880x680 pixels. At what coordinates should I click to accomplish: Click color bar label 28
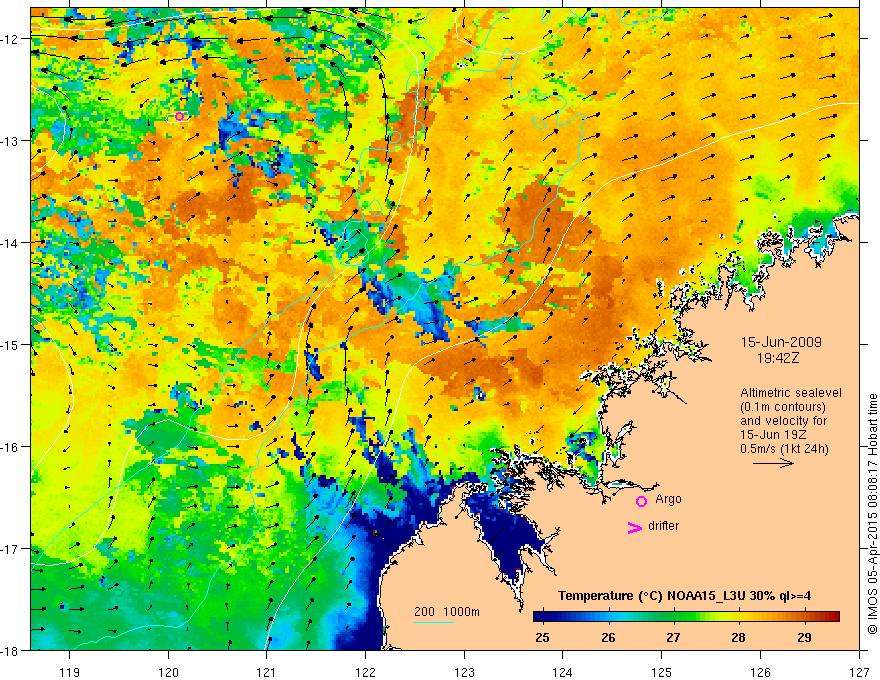[739, 638]
